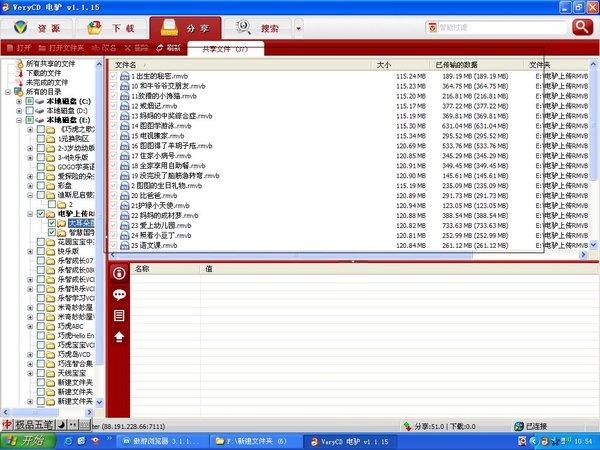Expand the 彩盒 folder node
Viewport: 600px width, 450px height.
click(30, 186)
